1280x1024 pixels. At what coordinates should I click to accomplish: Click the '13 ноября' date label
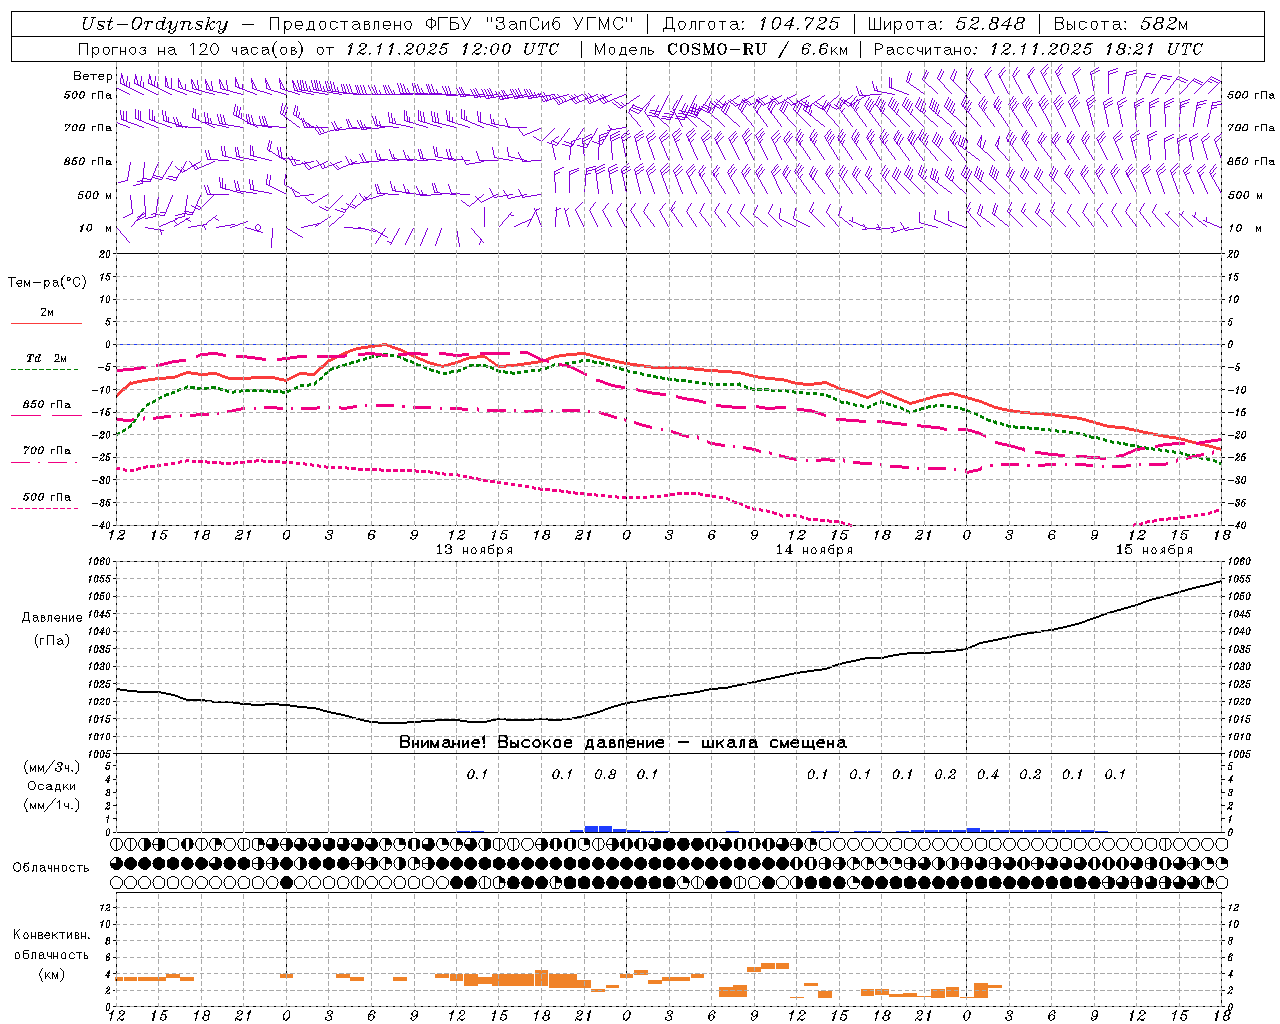tap(474, 550)
